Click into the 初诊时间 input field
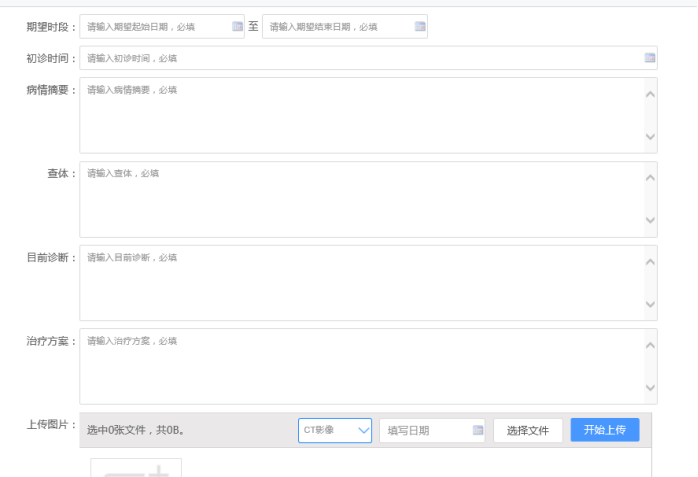The height and width of the screenshot is (477, 698). coord(360,58)
